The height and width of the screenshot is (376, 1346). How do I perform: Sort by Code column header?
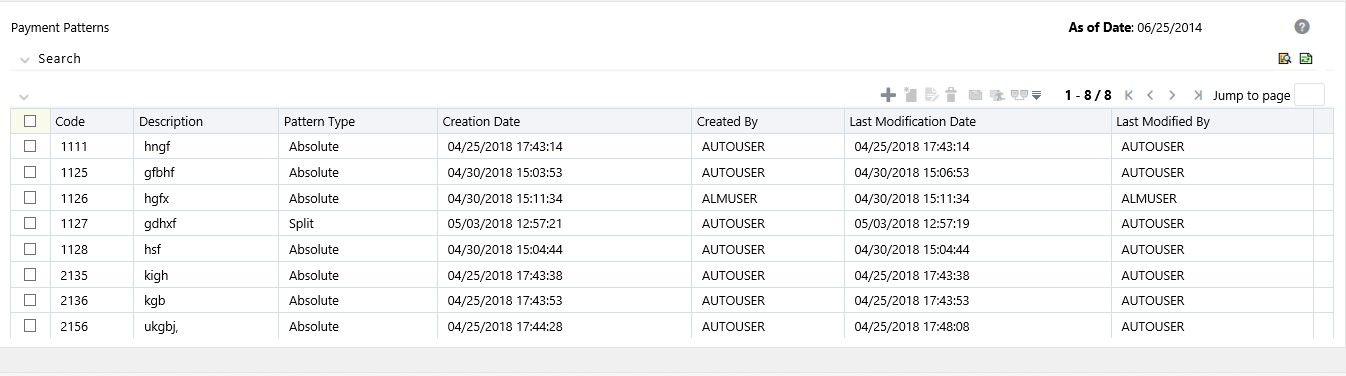pos(70,122)
